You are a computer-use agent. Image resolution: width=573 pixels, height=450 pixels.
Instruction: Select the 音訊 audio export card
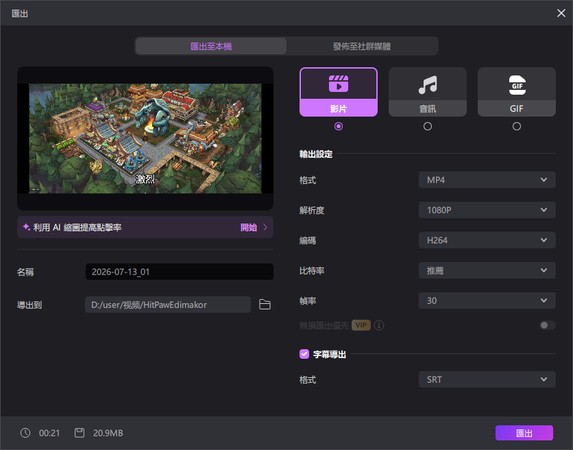[x=427, y=92]
